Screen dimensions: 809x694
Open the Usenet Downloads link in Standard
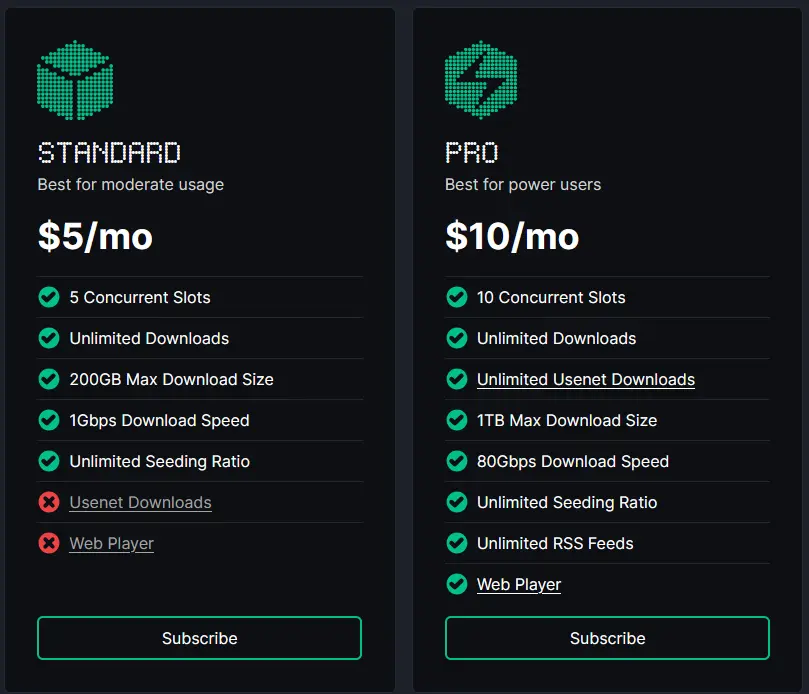[140, 502]
